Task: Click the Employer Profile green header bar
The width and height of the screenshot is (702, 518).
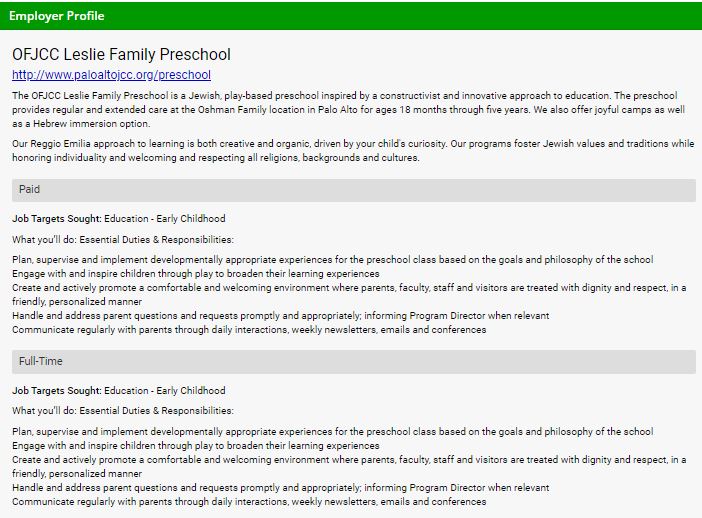Action: (x=350, y=16)
